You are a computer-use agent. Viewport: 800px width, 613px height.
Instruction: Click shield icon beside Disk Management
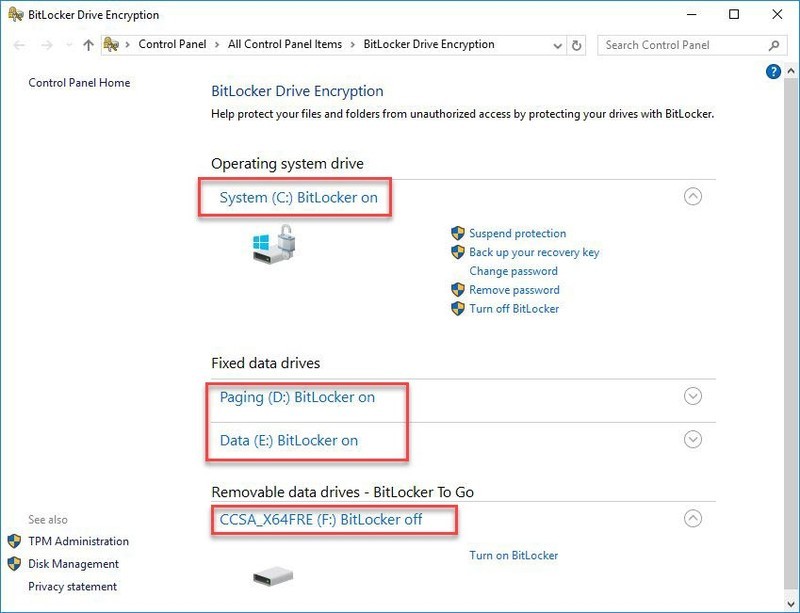pos(14,563)
